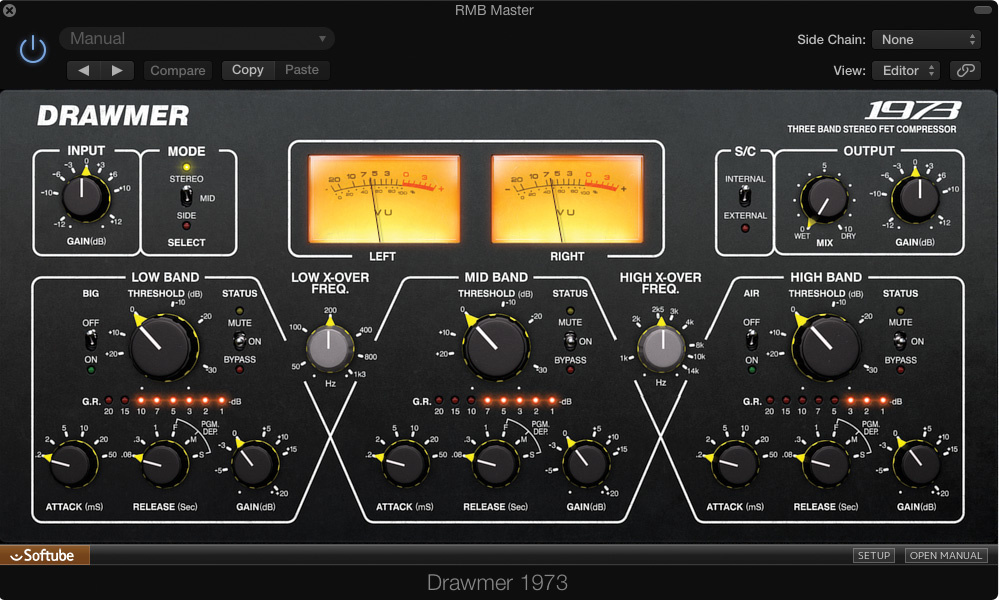Open the View Editor dropdown

coord(905,71)
